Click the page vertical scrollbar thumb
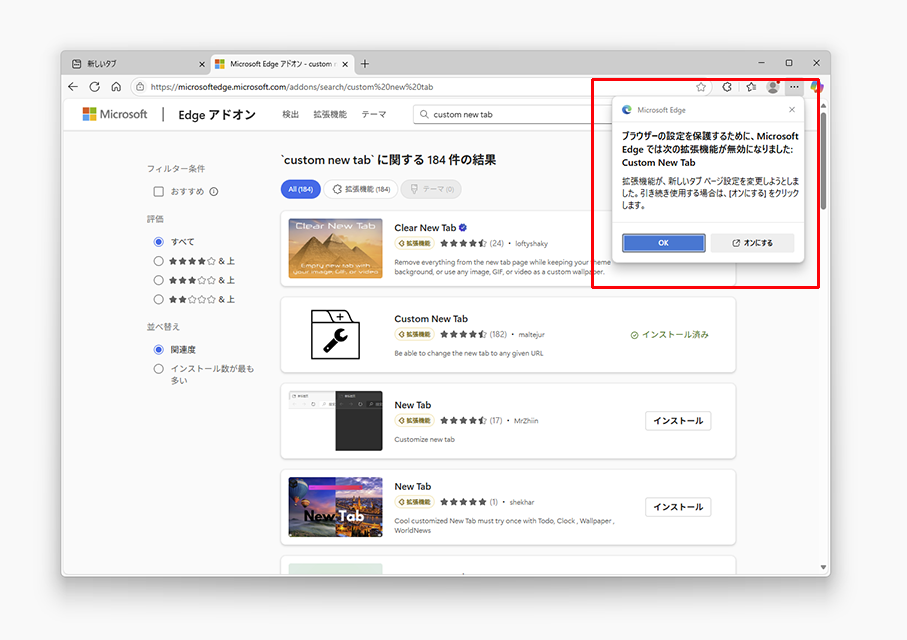907x640 pixels. (823, 160)
